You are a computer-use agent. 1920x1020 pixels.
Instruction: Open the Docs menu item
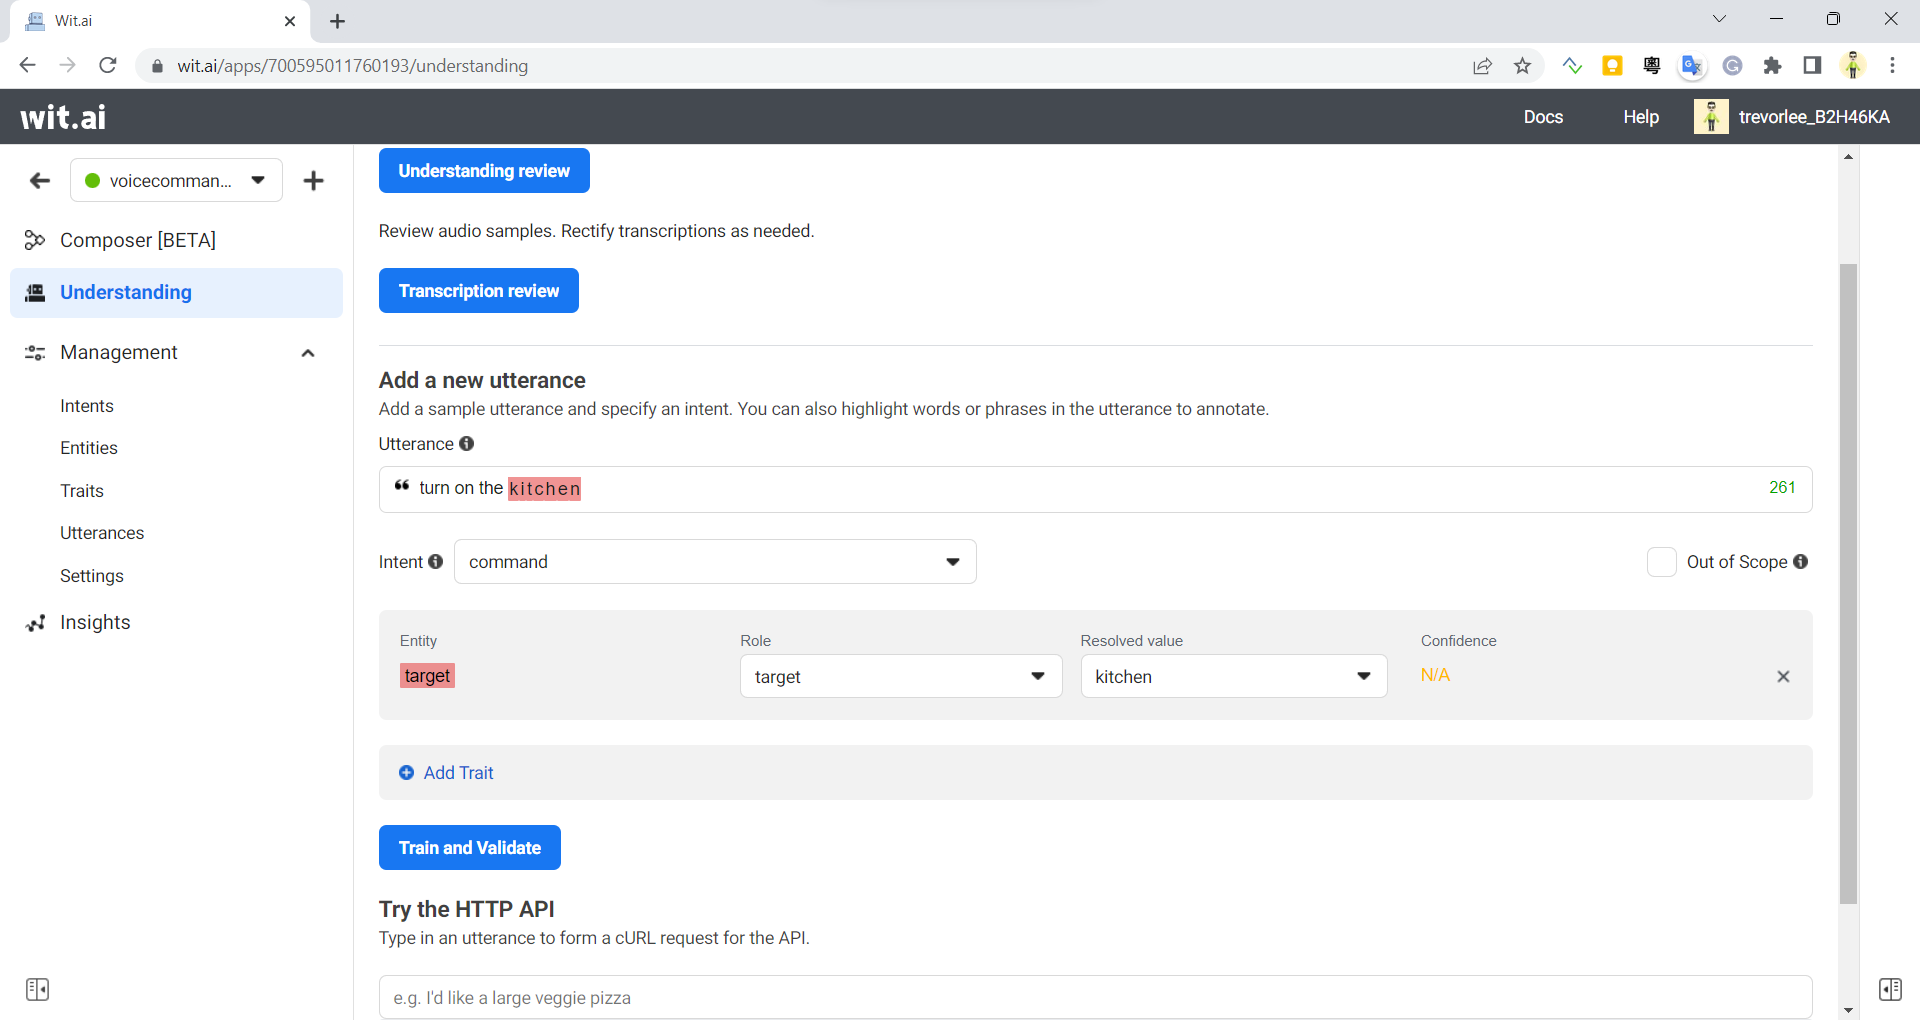[1543, 116]
